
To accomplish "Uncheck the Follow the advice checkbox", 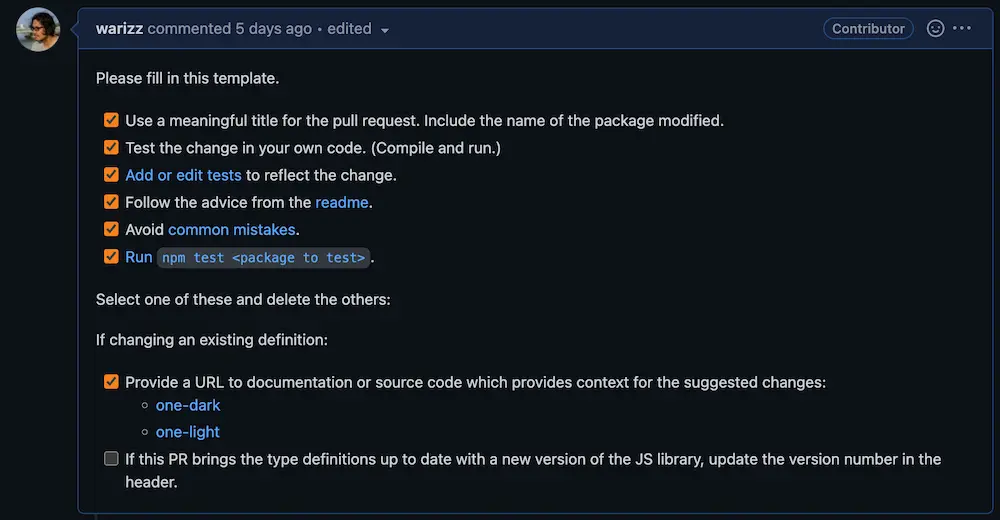I will click(111, 202).
